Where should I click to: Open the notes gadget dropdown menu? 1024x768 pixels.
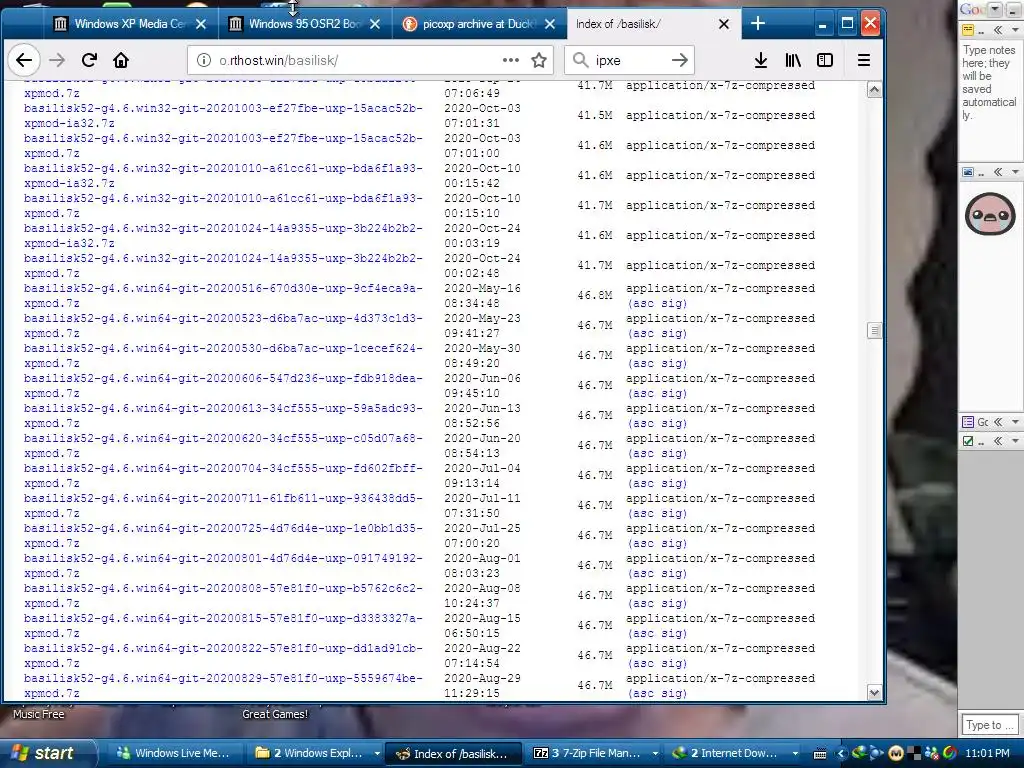[1015, 30]
